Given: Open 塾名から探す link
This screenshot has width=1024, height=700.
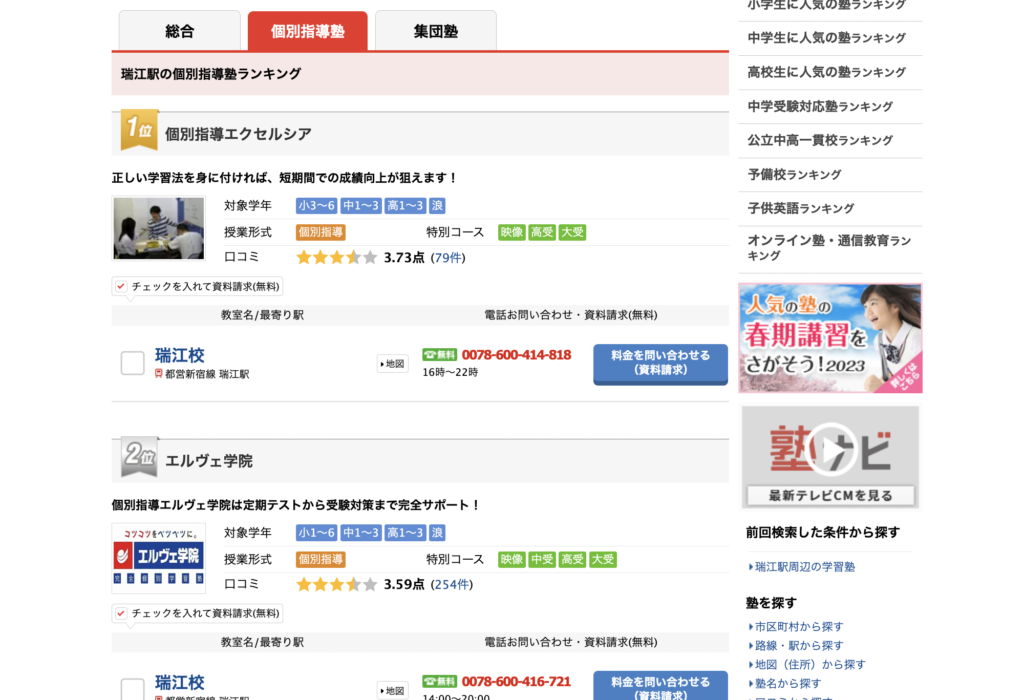Looking at the screenshot, I should 788,684.
